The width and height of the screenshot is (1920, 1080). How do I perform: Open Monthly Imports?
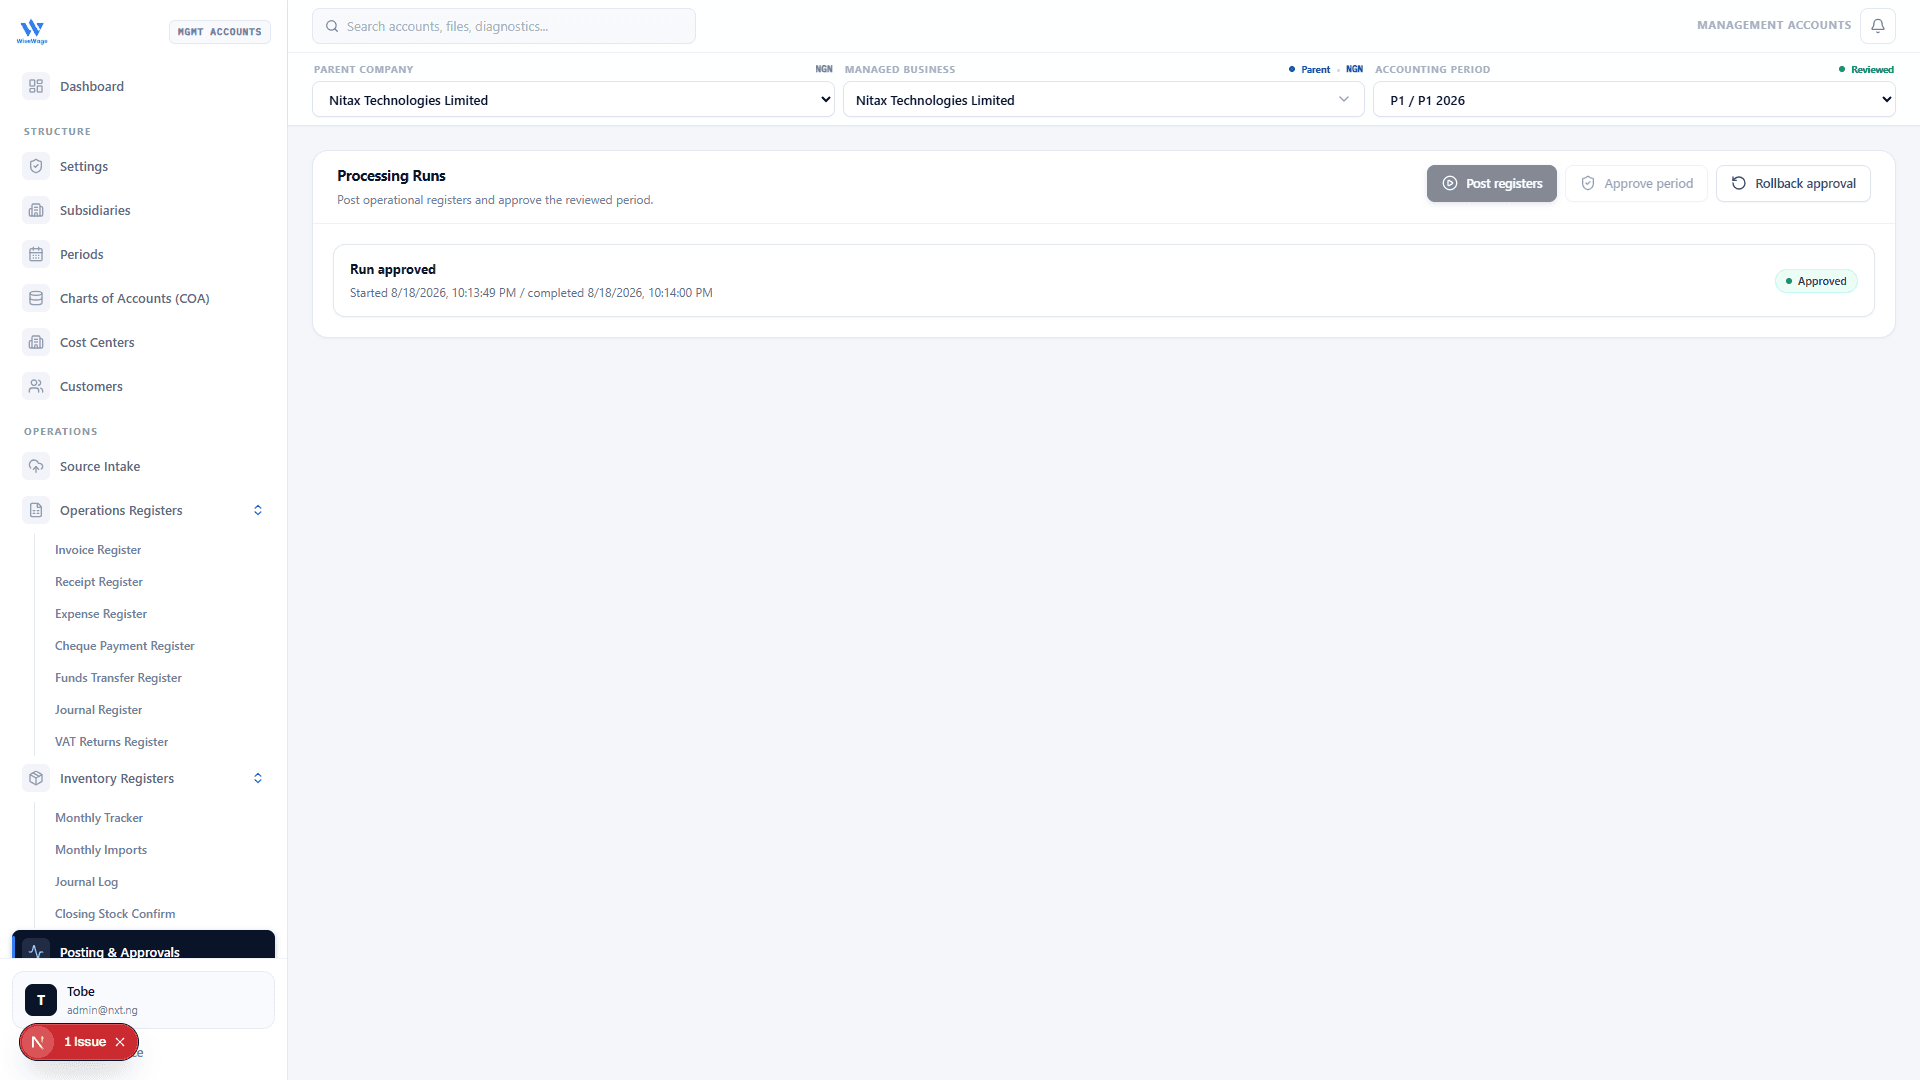tap(101, 850)
